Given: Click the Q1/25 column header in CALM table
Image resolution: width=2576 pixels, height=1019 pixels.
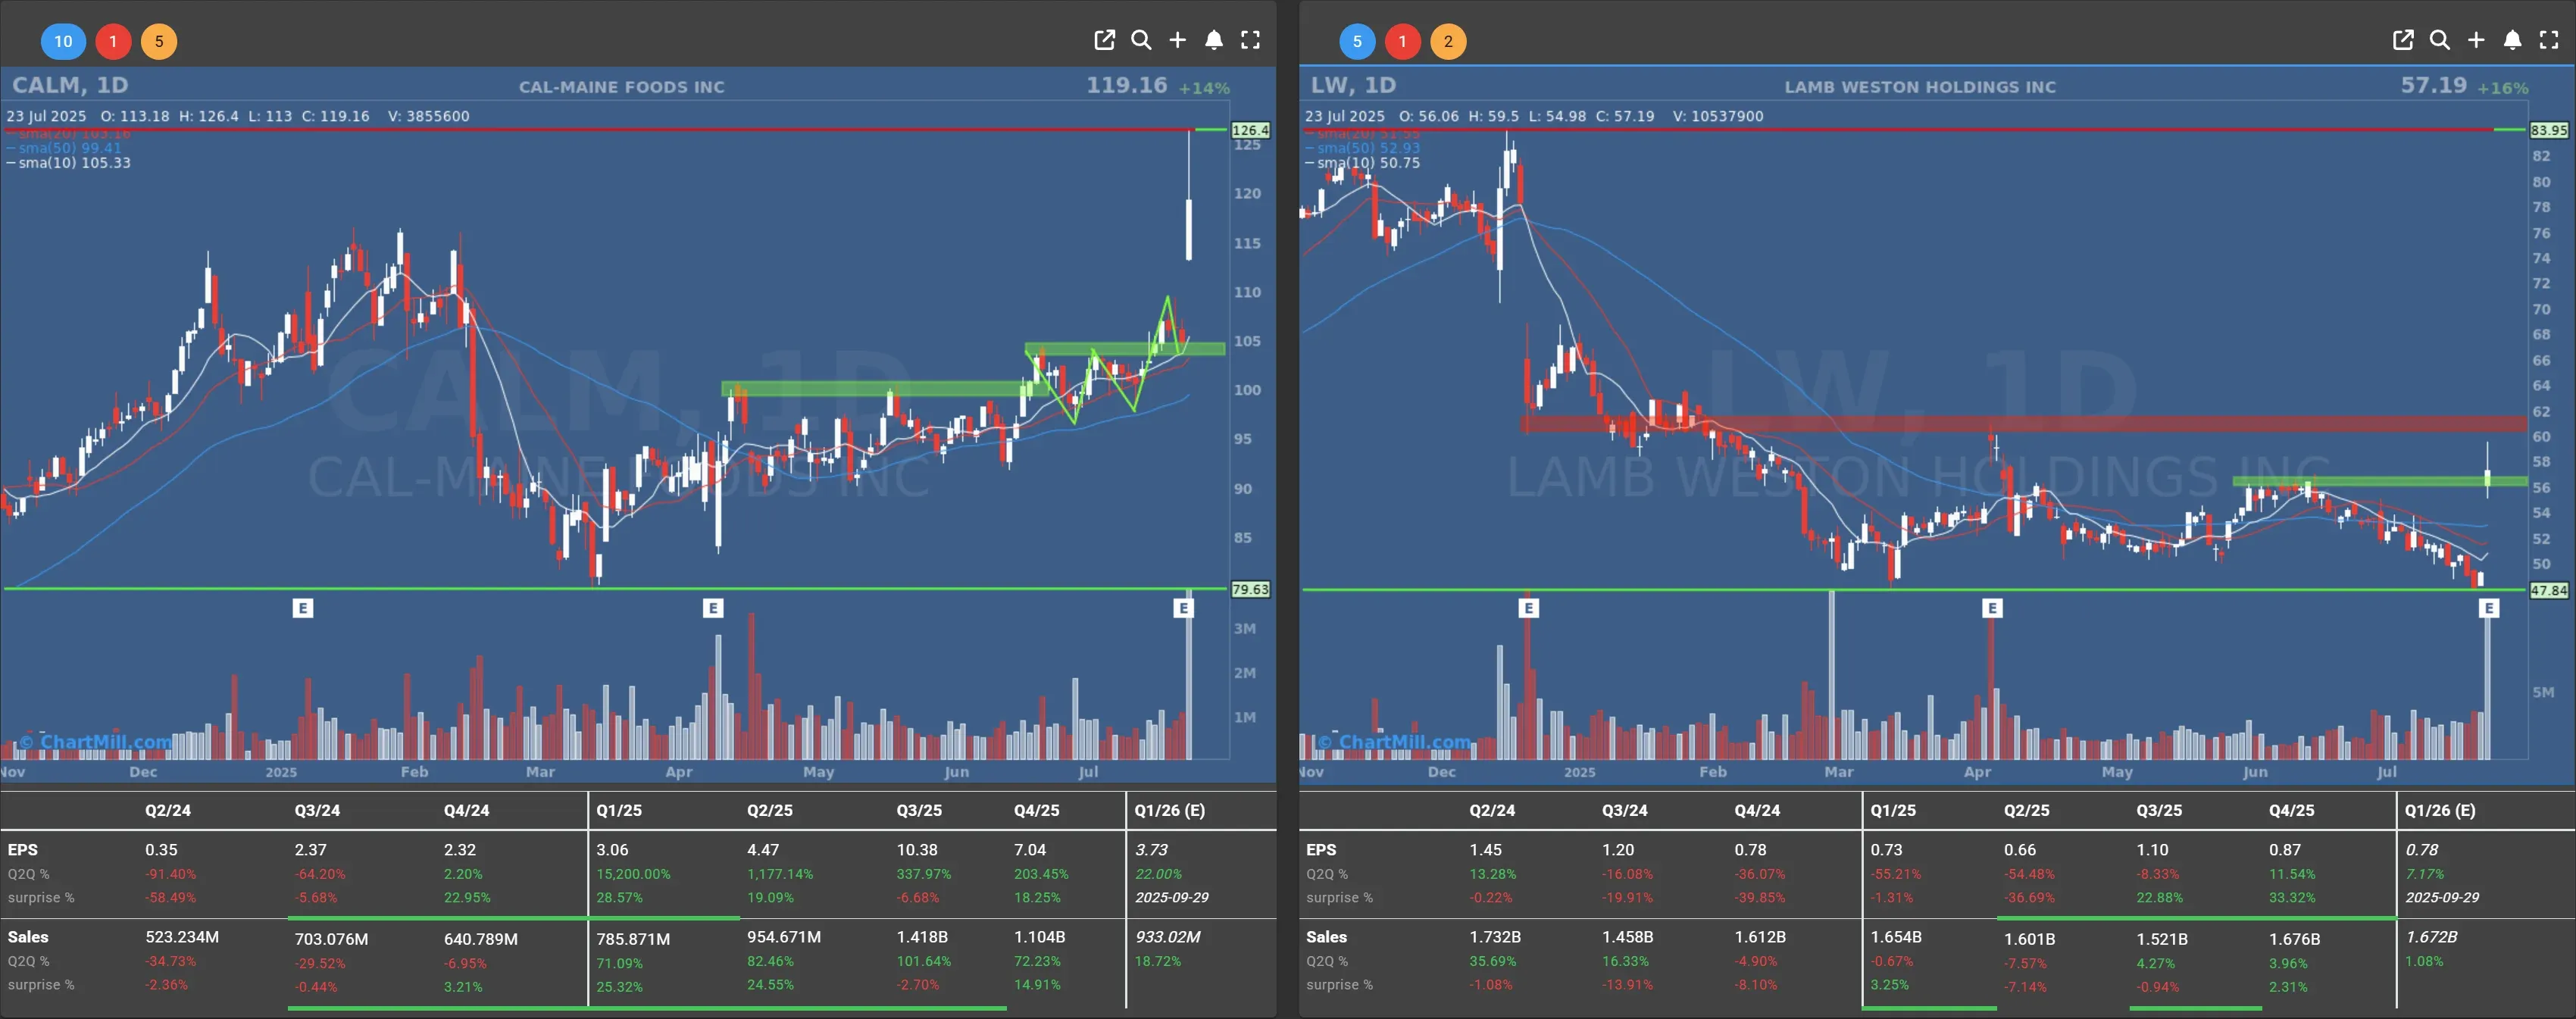Looking at the screenshot, I should (619, 810).
